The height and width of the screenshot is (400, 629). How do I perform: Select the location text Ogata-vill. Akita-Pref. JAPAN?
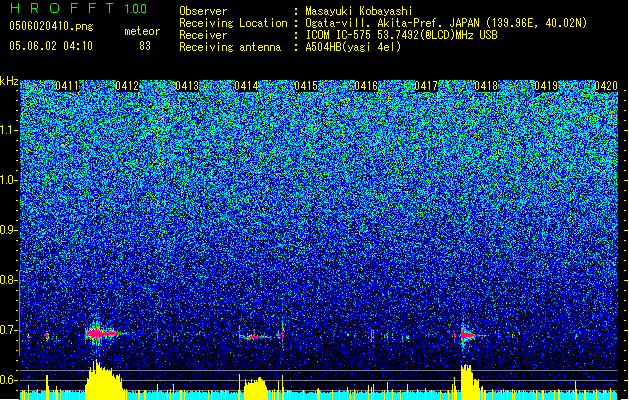click(392, 23)
